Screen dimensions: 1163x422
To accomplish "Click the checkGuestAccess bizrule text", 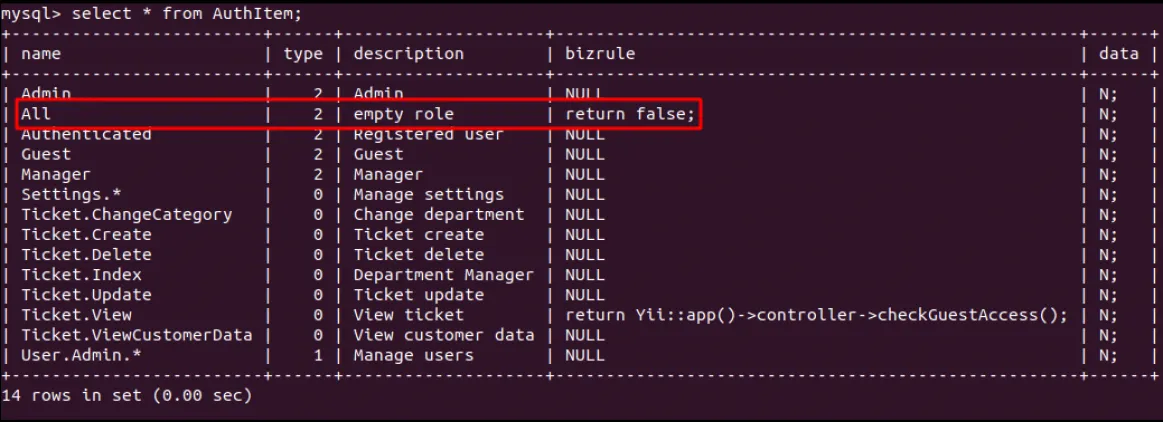I will click(817, 314).
